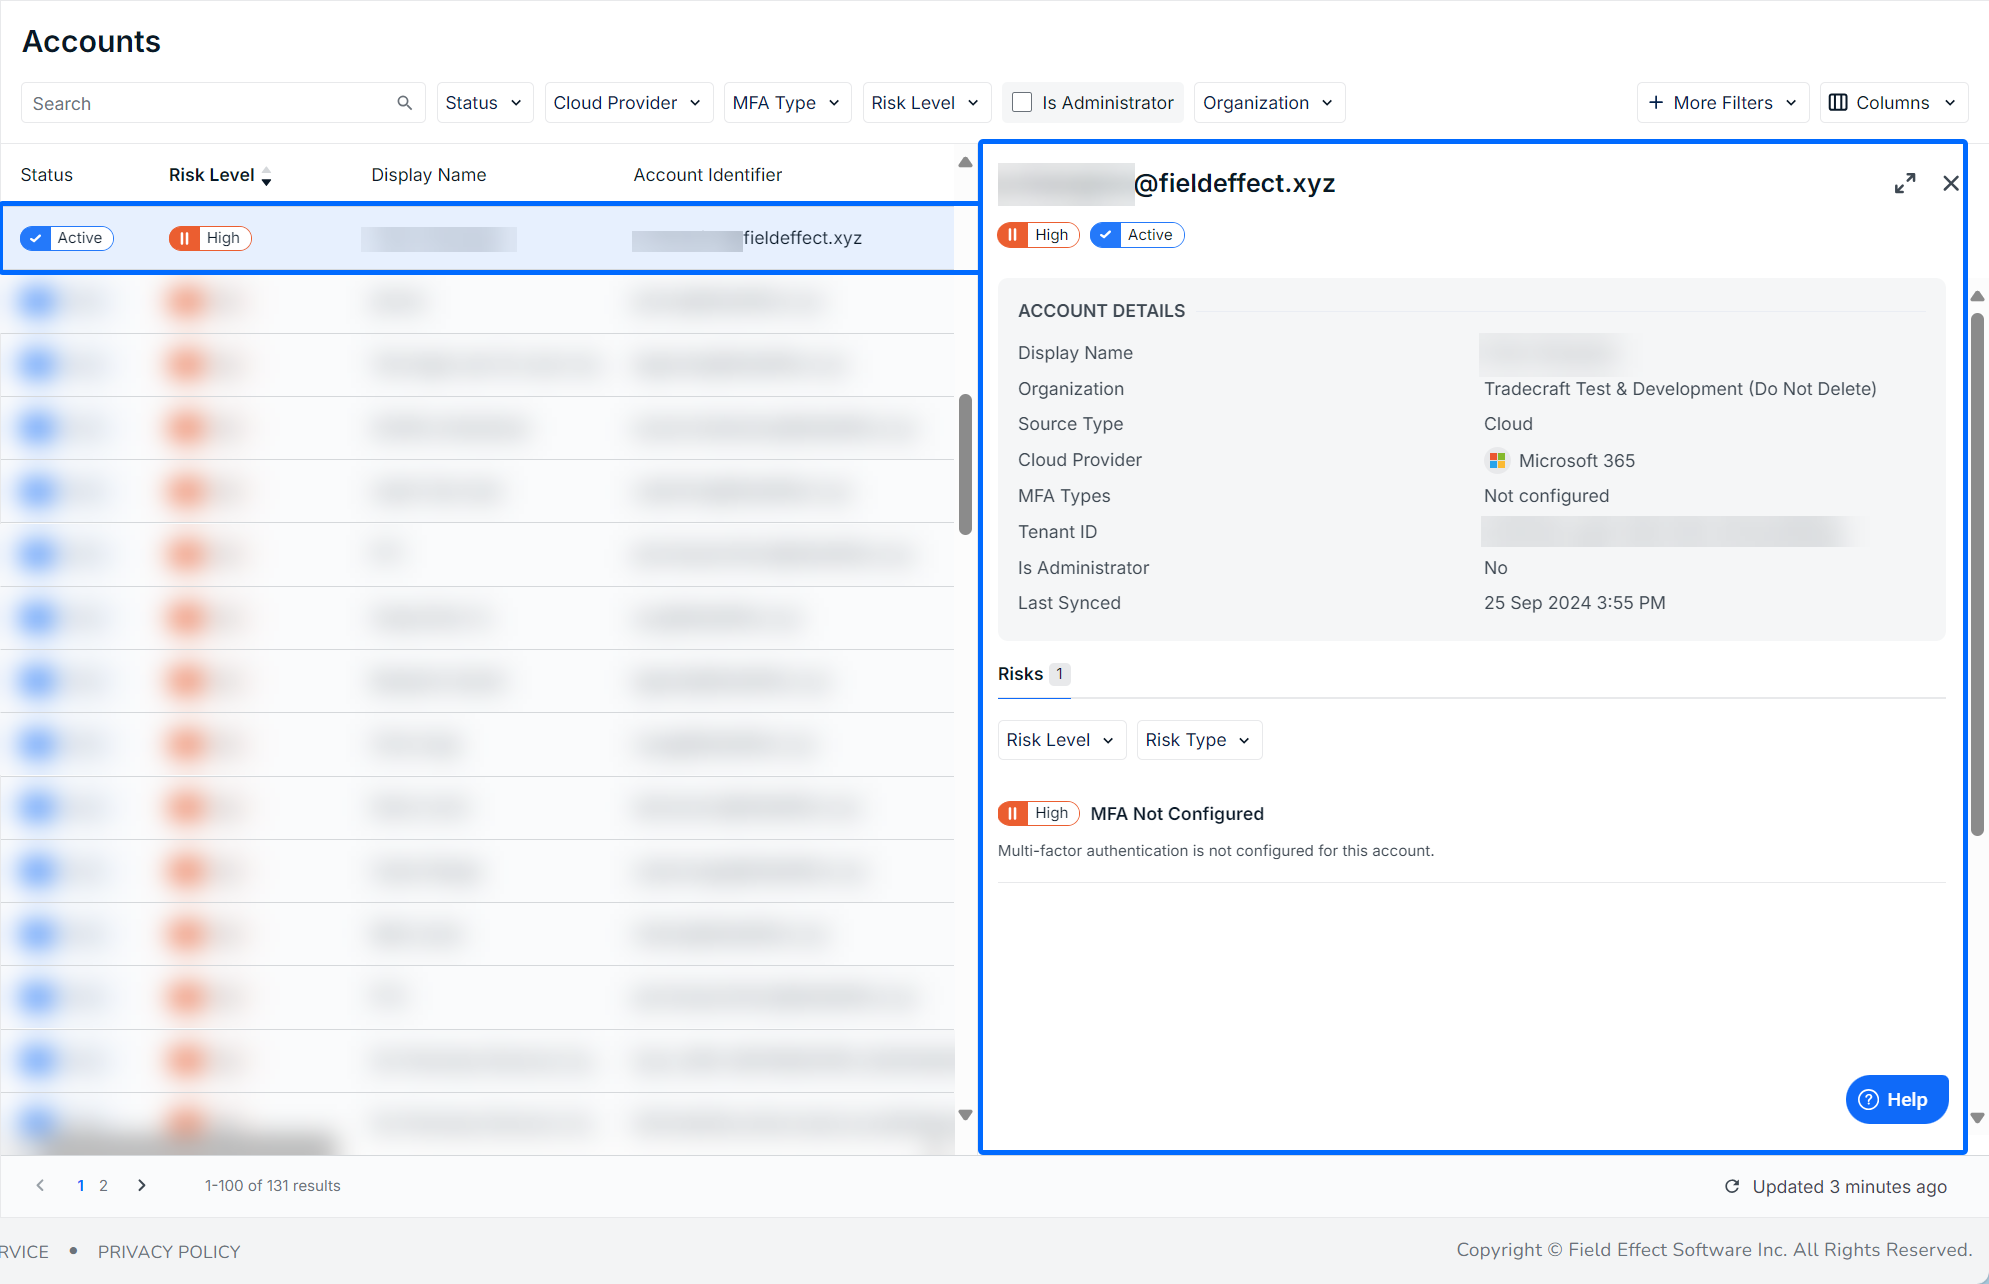Go to page 2 of results
This screenshot has height=1284, width=1989.
coord(103,1185)
